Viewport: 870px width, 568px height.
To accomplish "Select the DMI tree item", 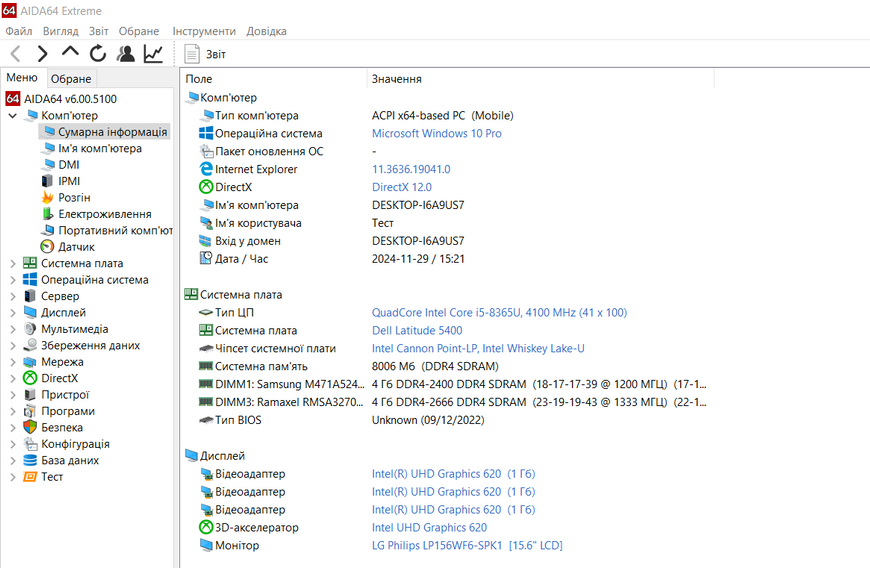I will tap(69, 165).
